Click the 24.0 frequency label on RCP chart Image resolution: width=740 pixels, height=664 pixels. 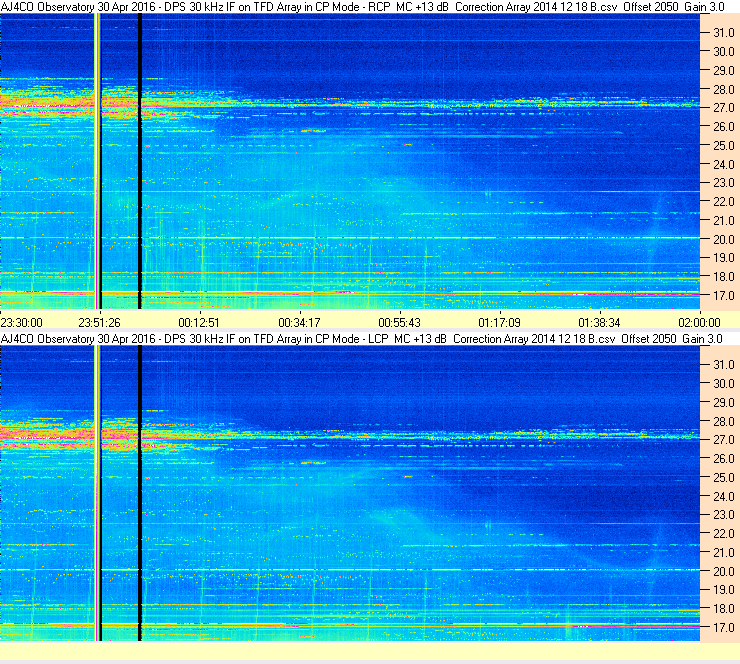(724, 164)
